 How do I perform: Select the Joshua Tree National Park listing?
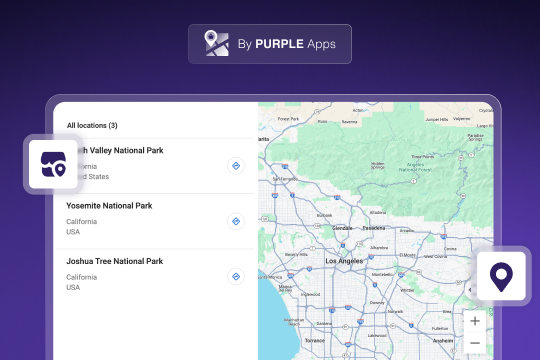155,276
